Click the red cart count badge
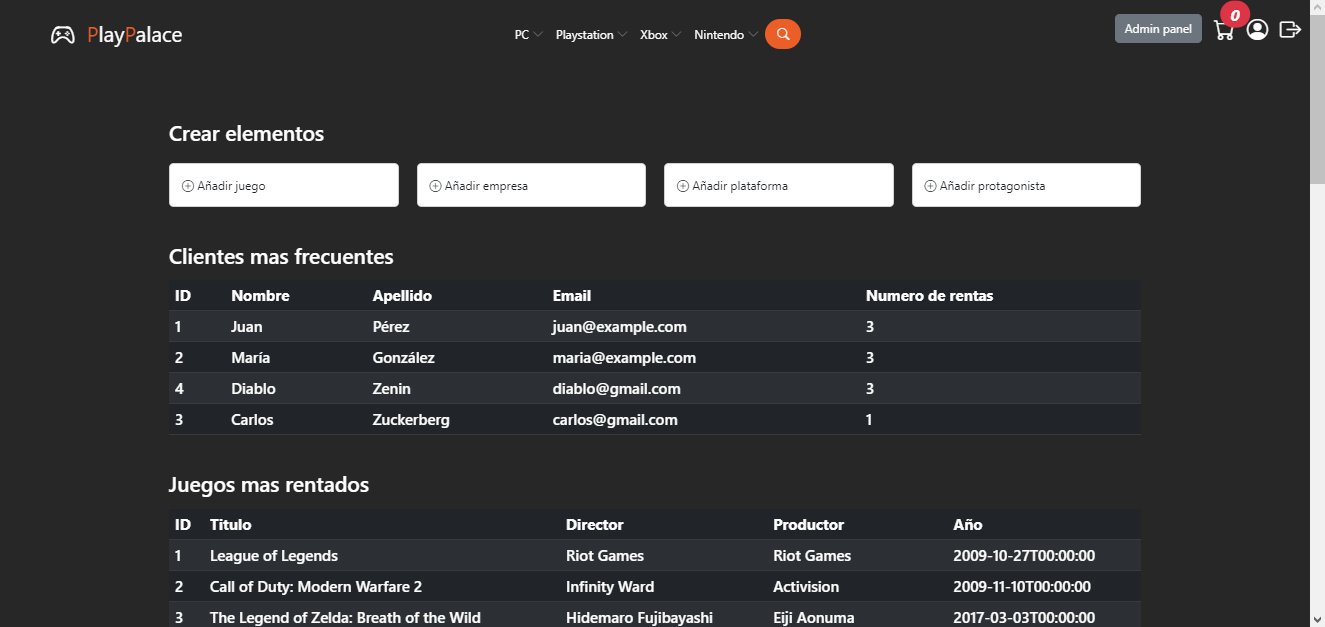Screen dimensions: 1325x627 1235,15
